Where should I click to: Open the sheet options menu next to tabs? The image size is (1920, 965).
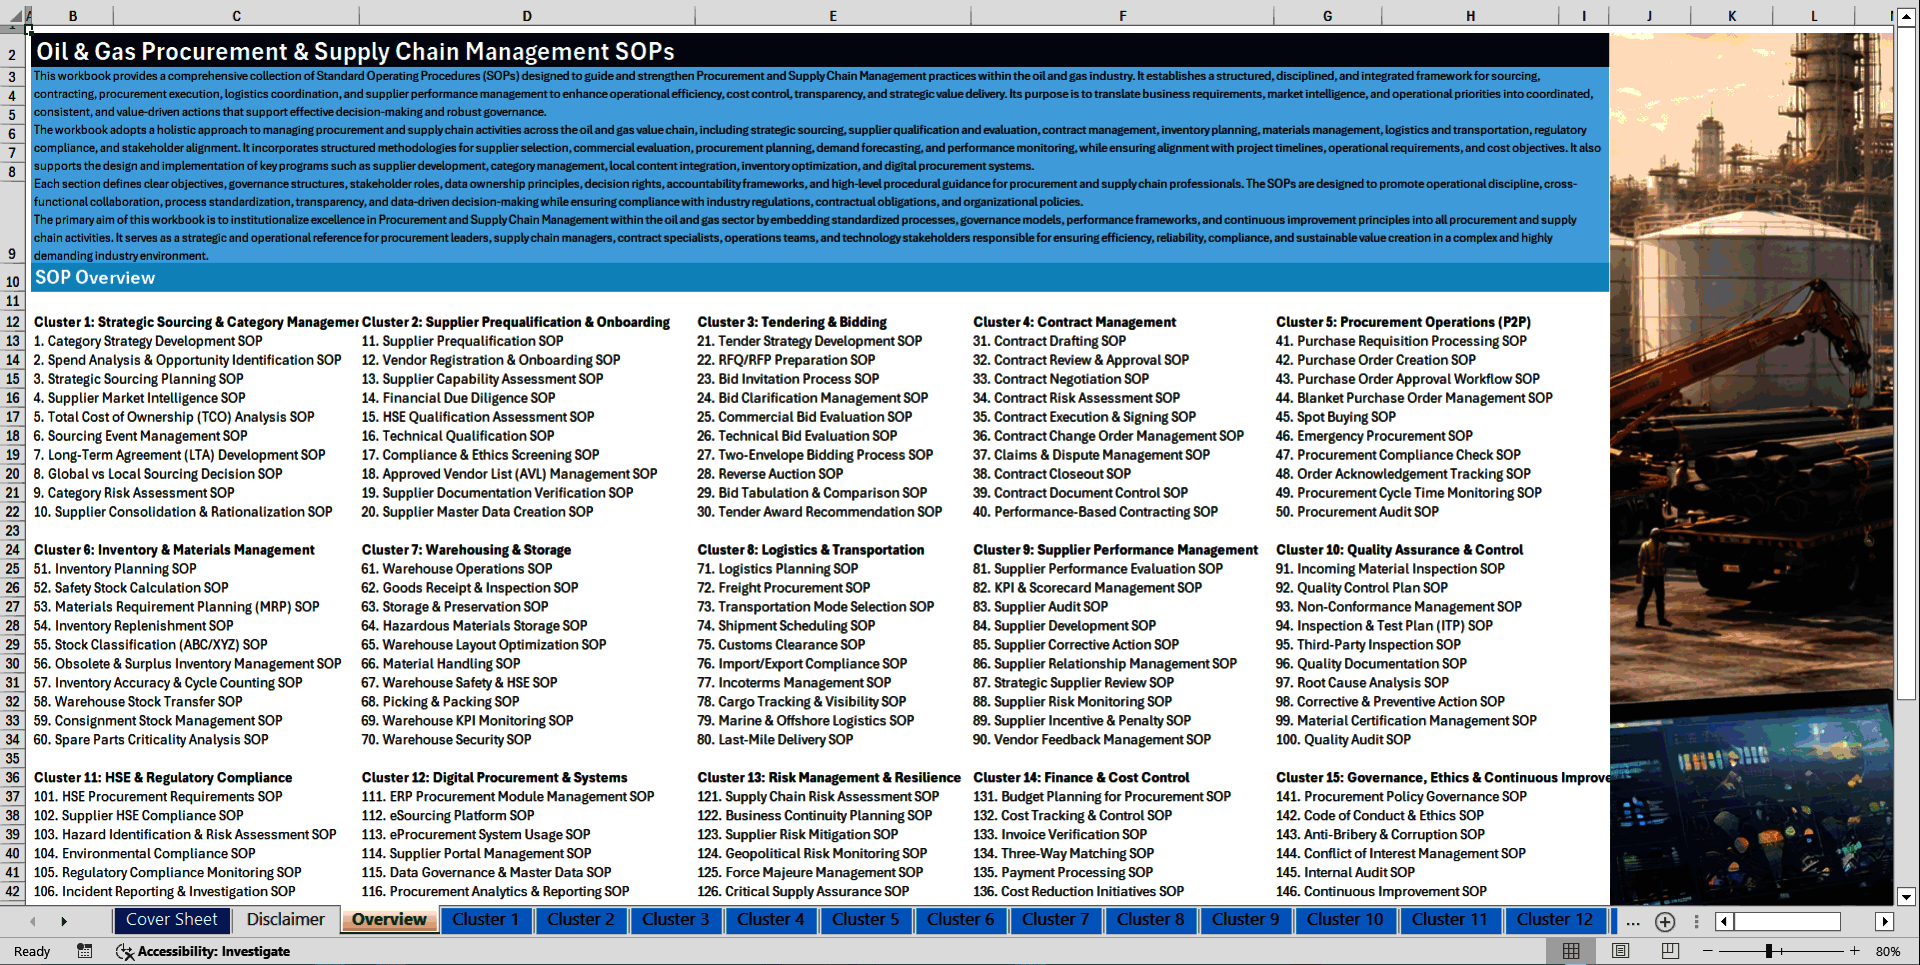point(1696,922)
